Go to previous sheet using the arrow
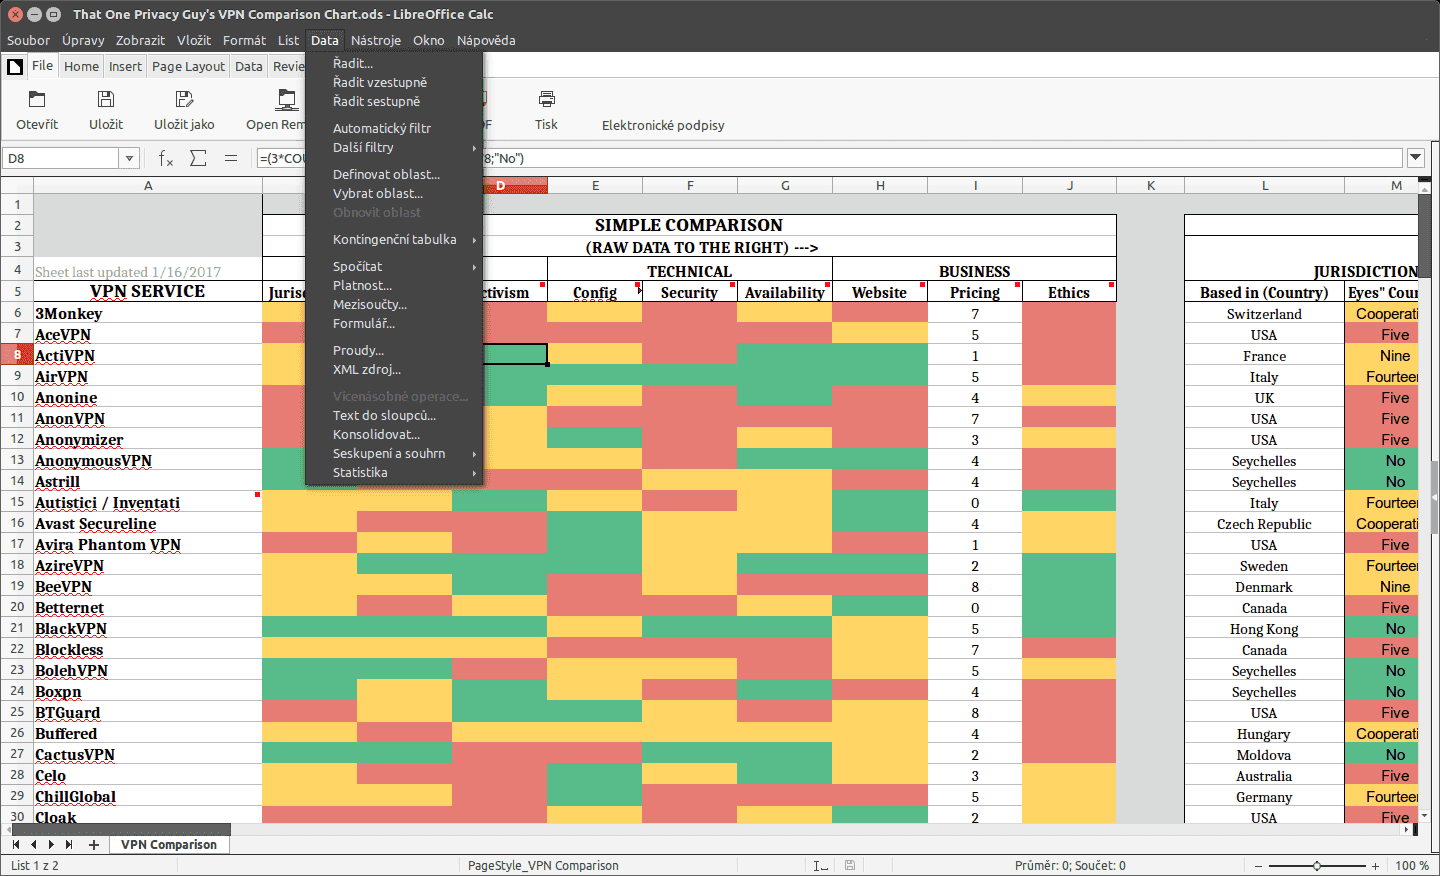The image size is (1440, 876). 33,845
